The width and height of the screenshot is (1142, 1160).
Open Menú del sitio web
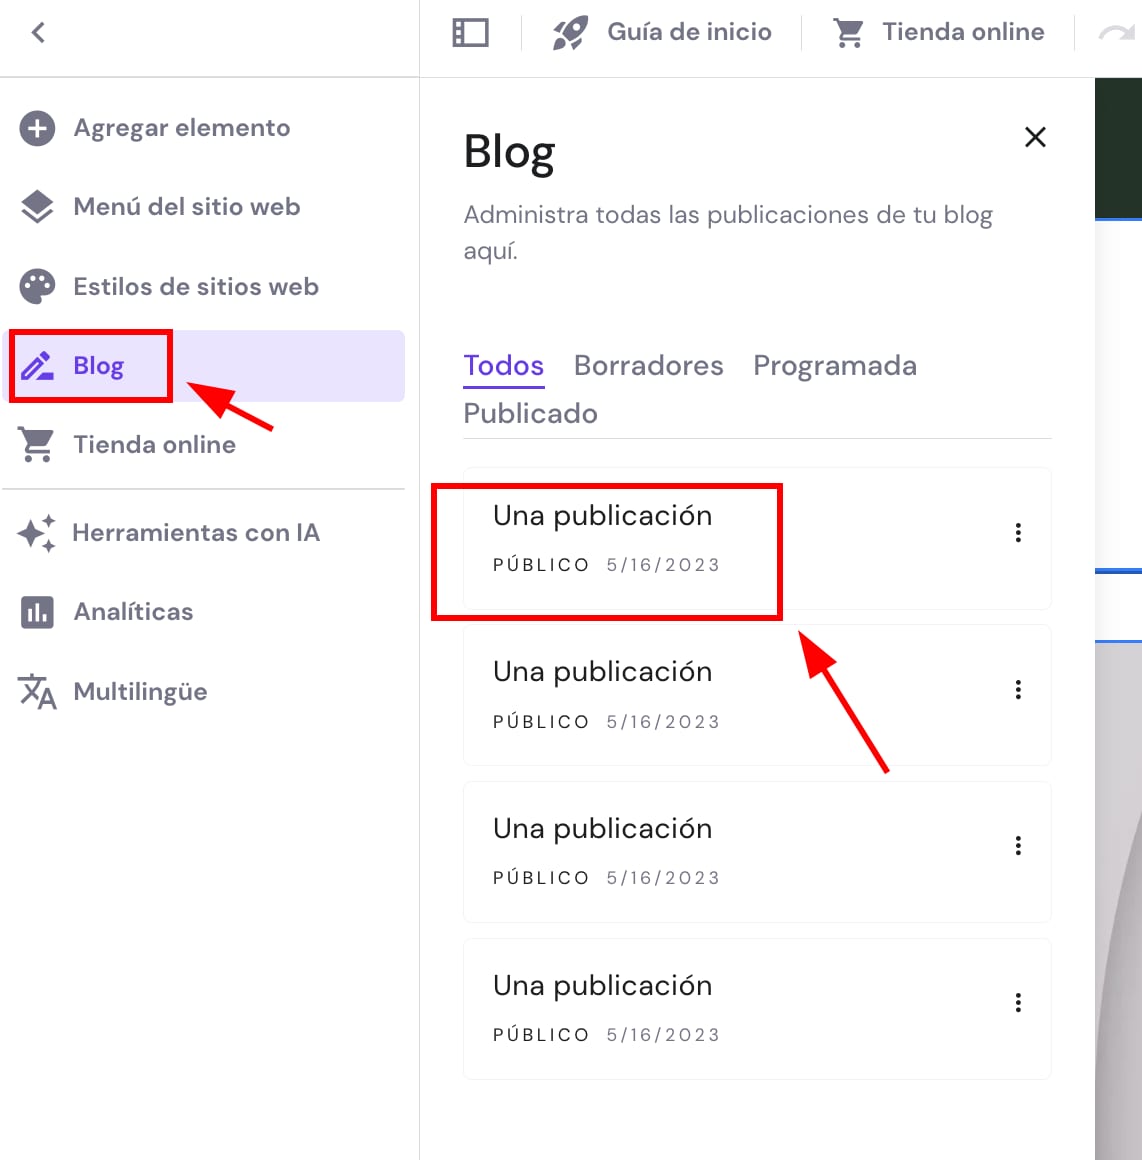click(186, 207)
